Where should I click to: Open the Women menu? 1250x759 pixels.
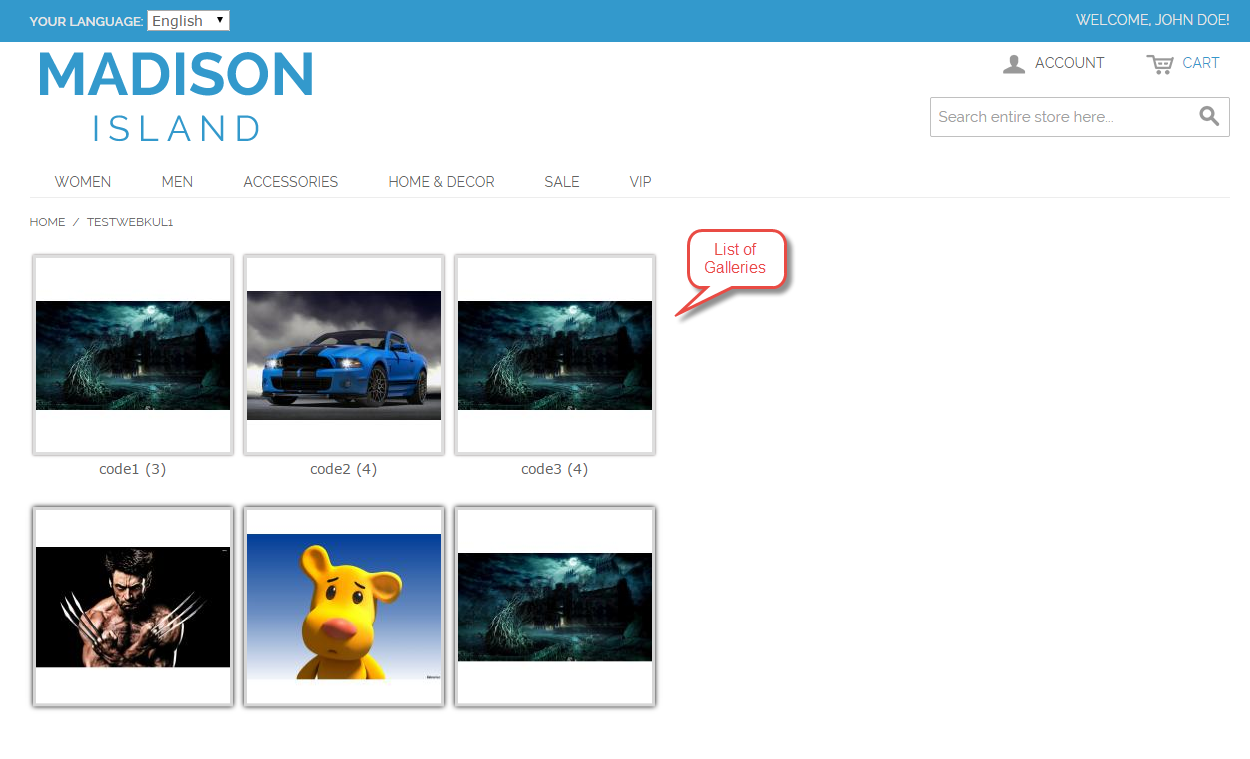coord(83,182)
